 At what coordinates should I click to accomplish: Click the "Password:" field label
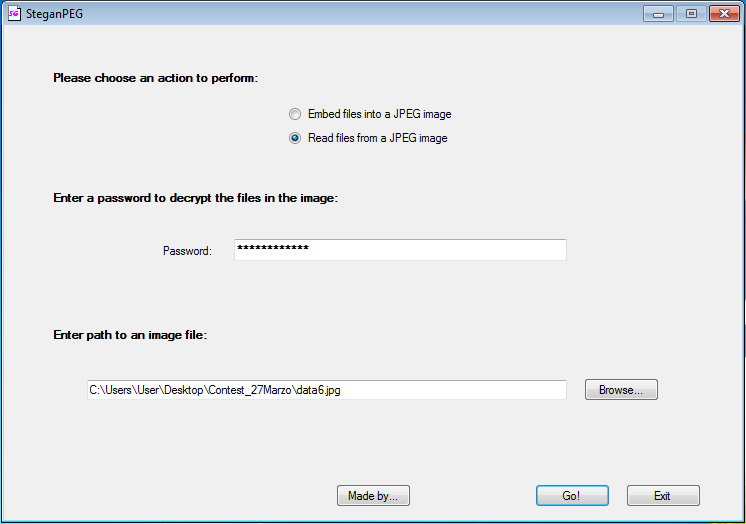click(x=187, y=251)
